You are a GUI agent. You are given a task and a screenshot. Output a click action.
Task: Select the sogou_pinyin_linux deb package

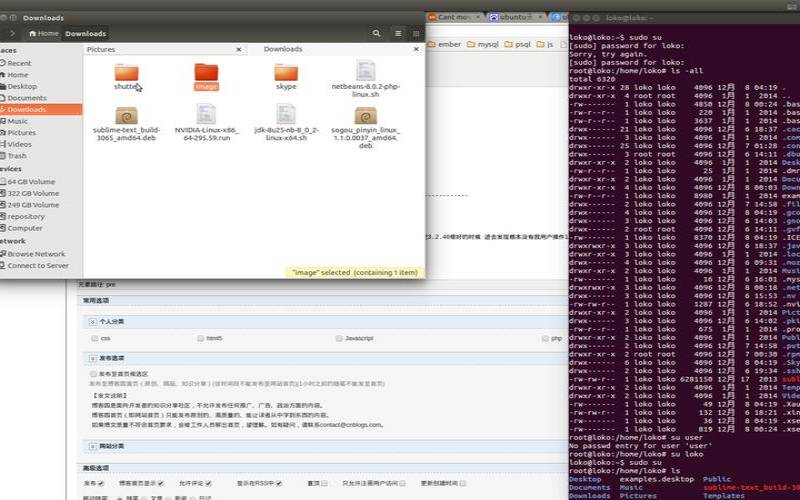(x=365, y=127)
